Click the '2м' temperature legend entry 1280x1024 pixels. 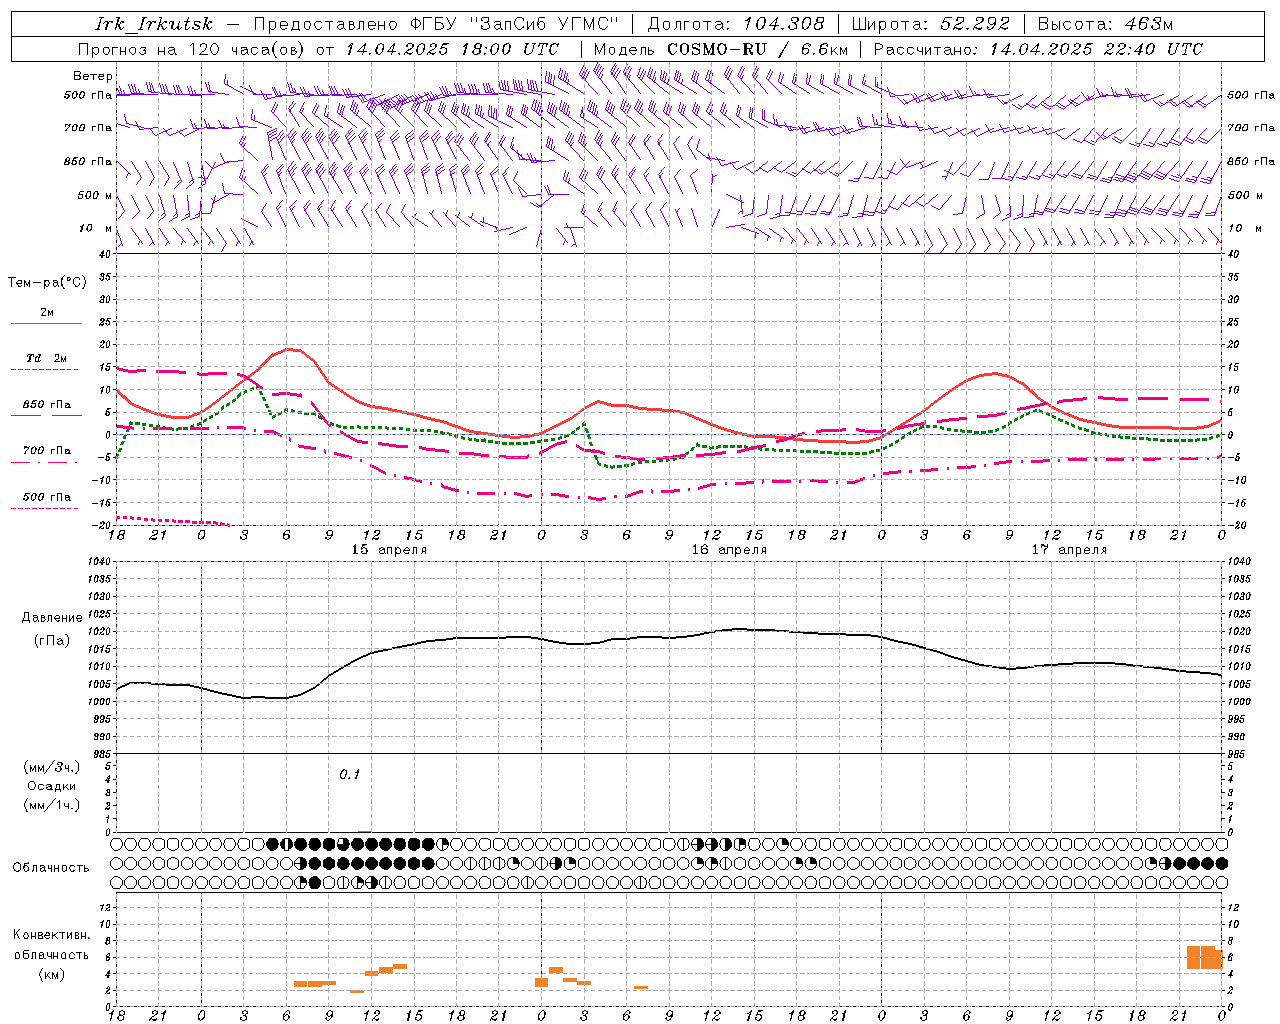point(47,313)
